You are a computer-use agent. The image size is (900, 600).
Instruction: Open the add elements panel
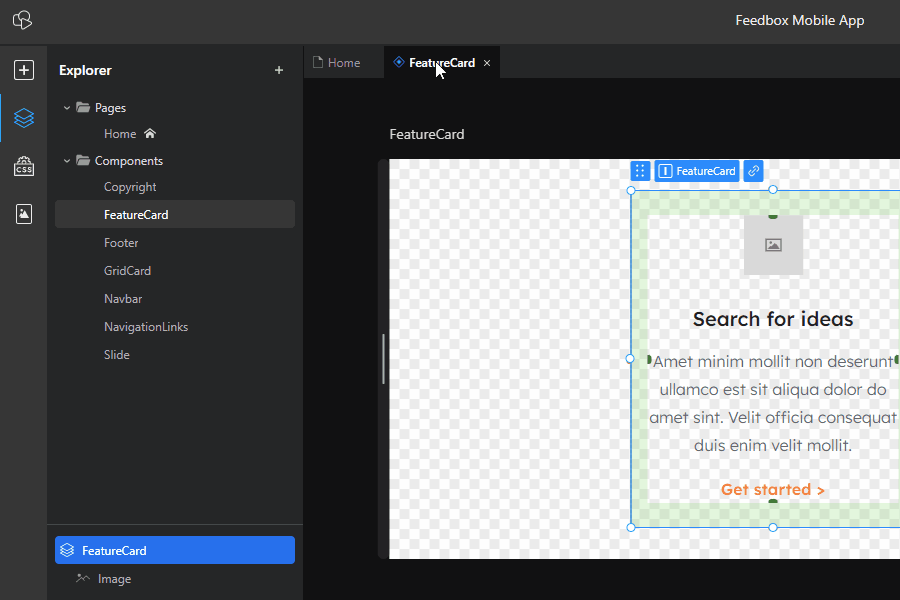click(24, 70)
